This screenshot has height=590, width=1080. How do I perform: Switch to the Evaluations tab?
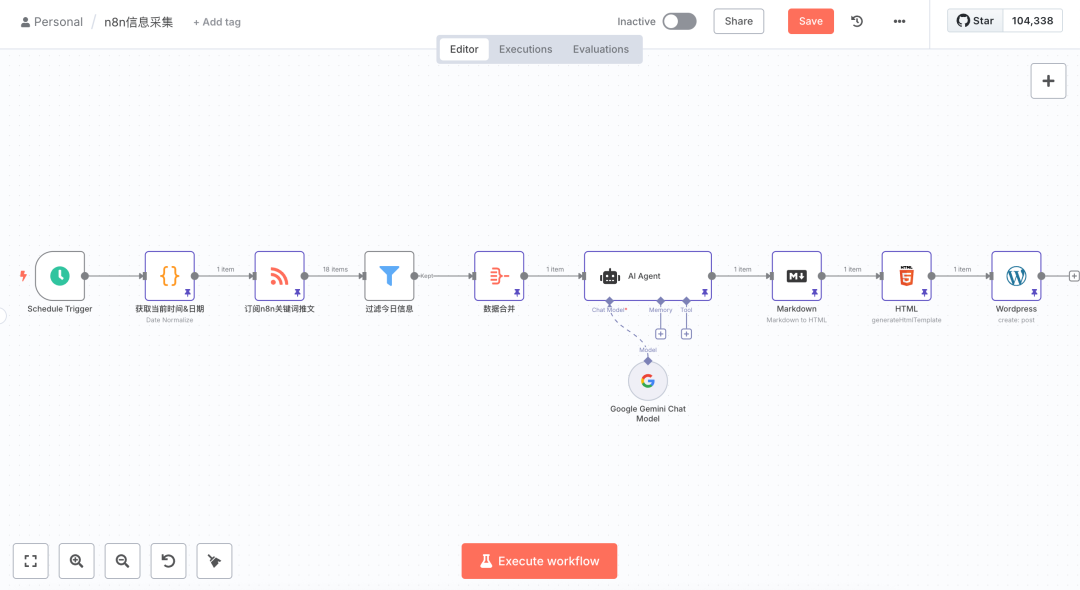click(601, 49)
